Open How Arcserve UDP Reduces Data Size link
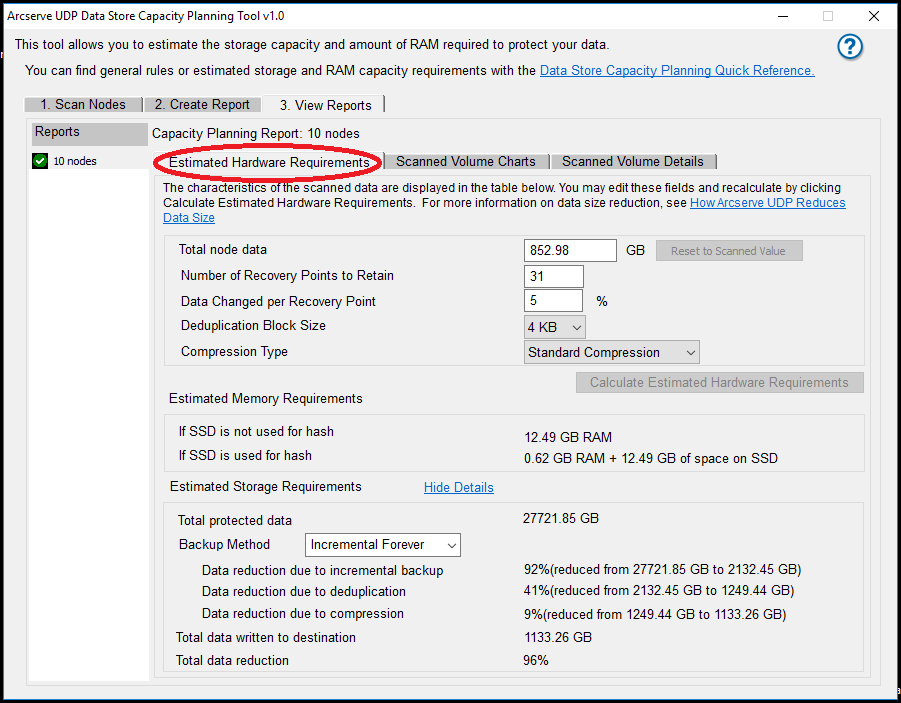Image resolution: width=901 pixels, height=703 pixels. 768,203
